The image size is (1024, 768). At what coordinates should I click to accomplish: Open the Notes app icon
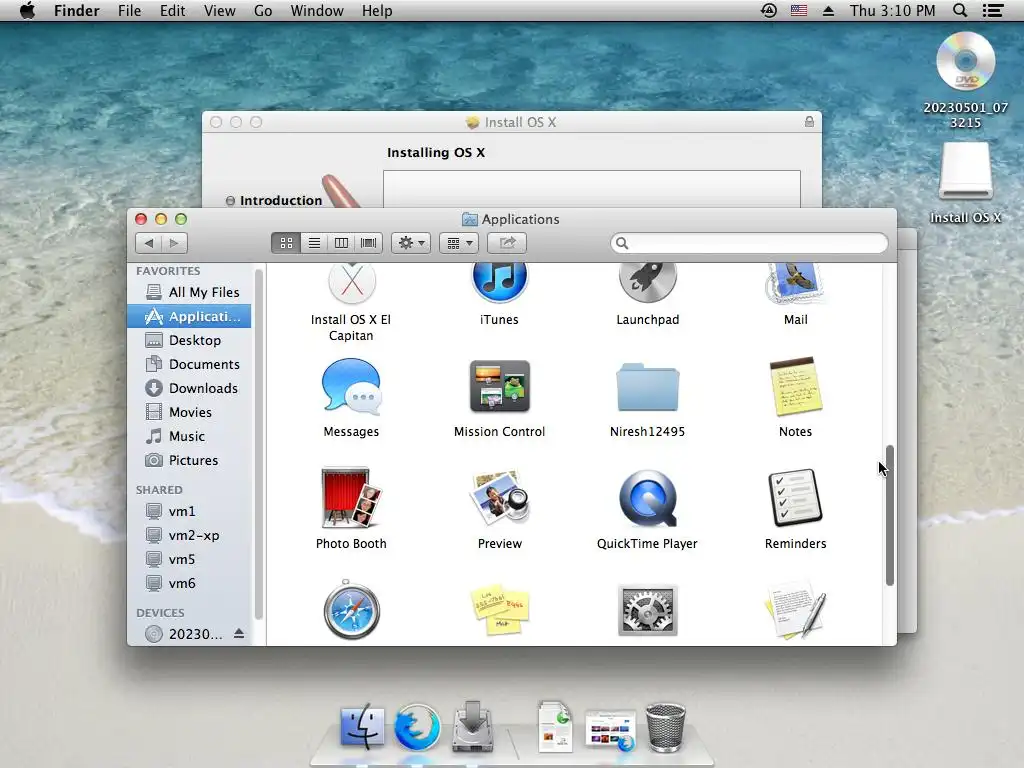tap(795, 387)
